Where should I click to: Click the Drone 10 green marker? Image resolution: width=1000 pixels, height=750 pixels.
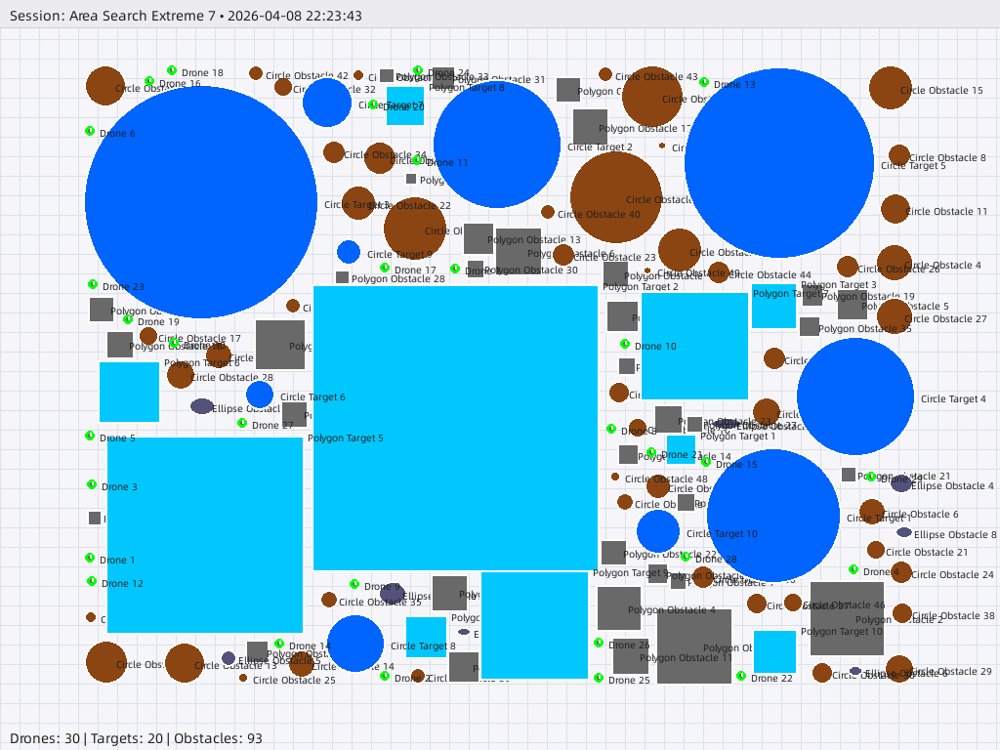pos(625,344)
